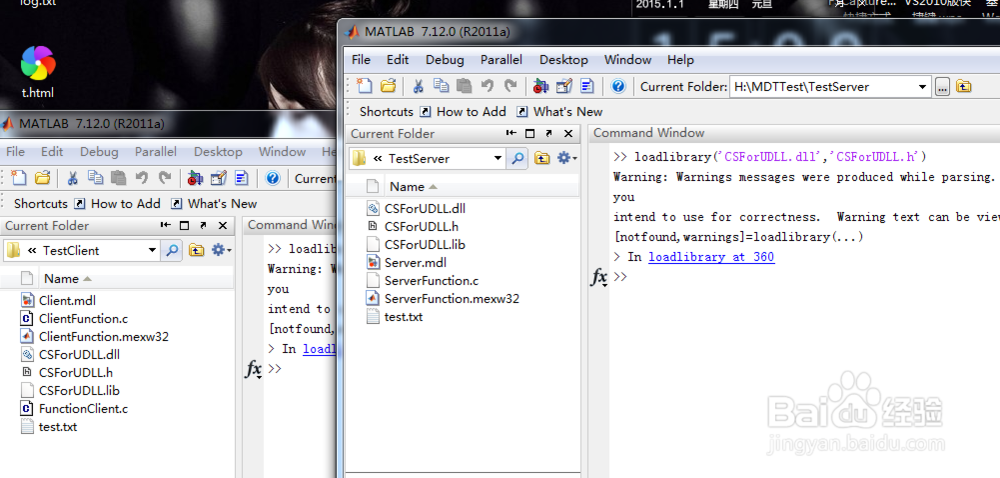Screen dimensions: 1000x478
Task: Click New file icon in front MATLAB toolbar
Action: pyautogui.click(x=364, y=86)
